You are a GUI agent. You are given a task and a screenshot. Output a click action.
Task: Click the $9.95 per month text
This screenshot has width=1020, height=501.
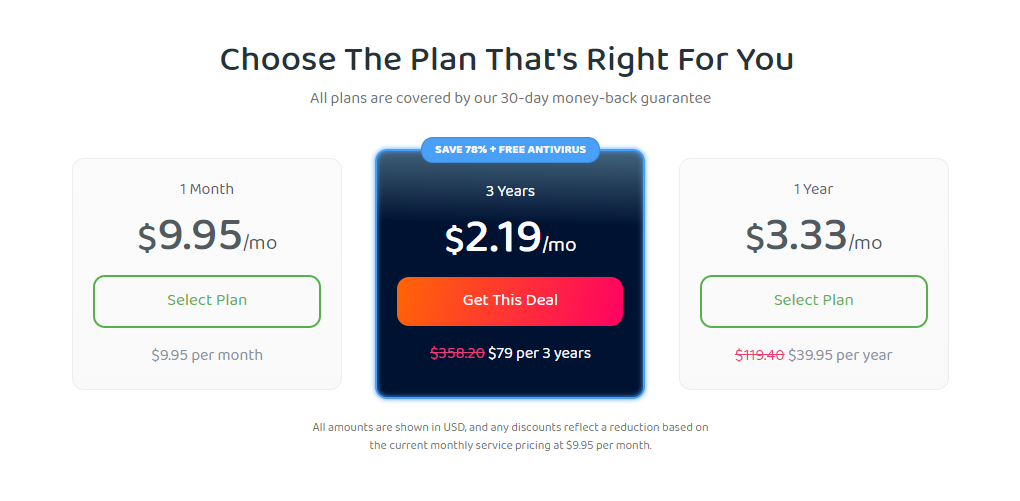[207, 355]
